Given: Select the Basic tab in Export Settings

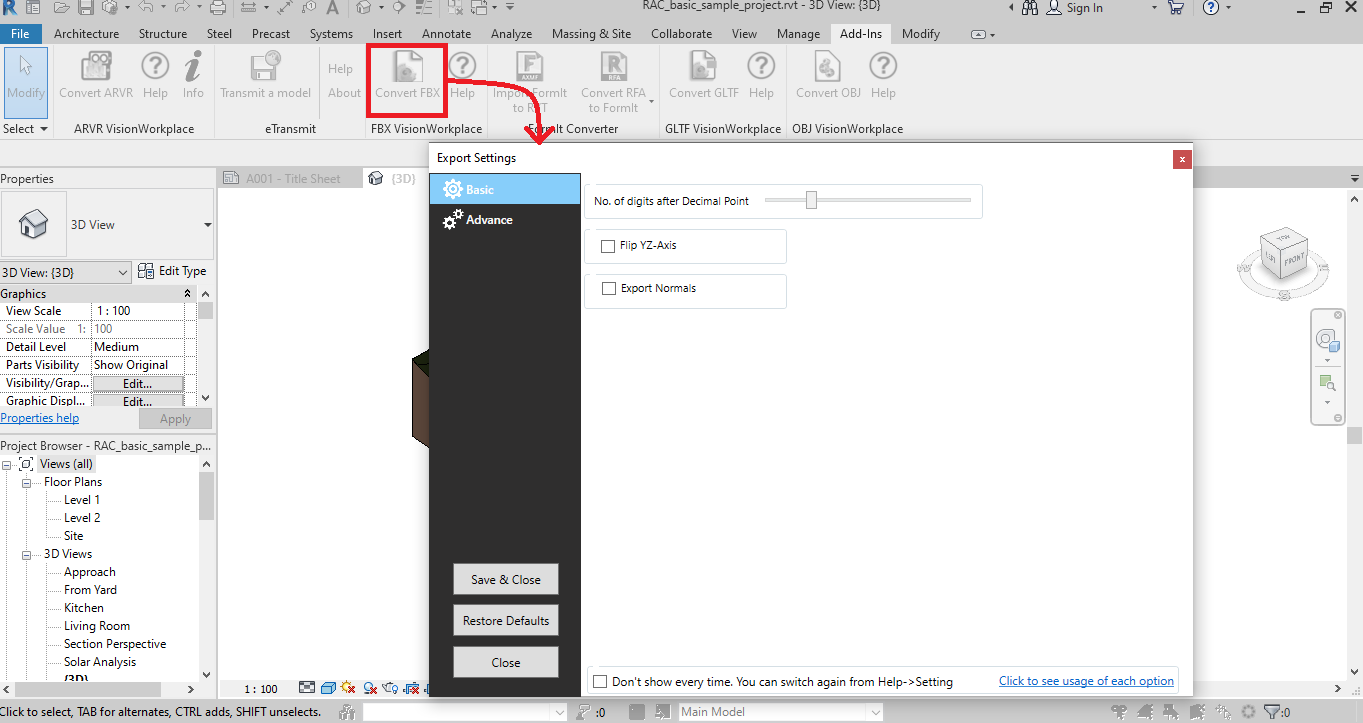Looking at the screenshot, I should click(505, 189).
